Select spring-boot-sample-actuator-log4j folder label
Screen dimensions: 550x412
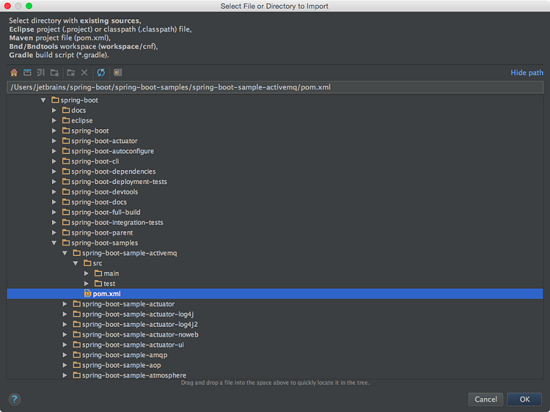[x=138, y=314]
